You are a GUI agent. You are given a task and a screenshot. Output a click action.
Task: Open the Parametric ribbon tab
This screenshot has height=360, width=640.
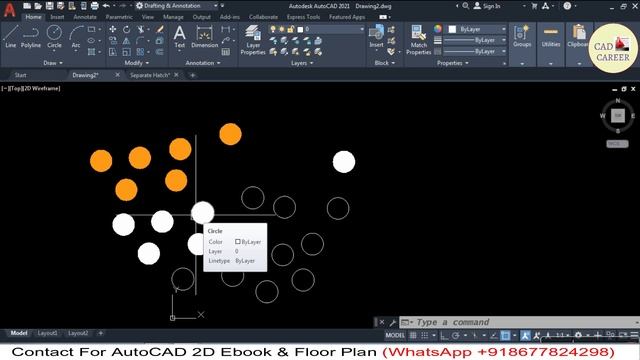tap(119, 17)
